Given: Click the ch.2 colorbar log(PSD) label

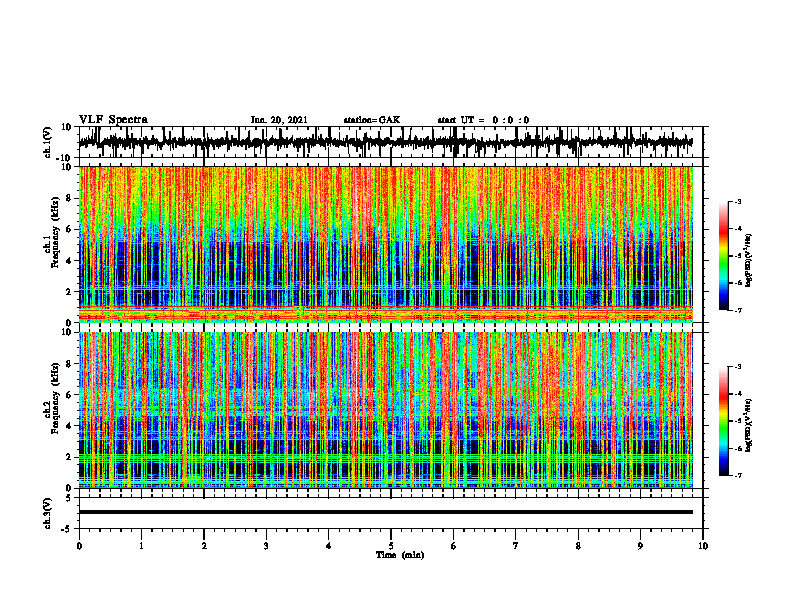Looking at the screenshot, I should [749, 426].
